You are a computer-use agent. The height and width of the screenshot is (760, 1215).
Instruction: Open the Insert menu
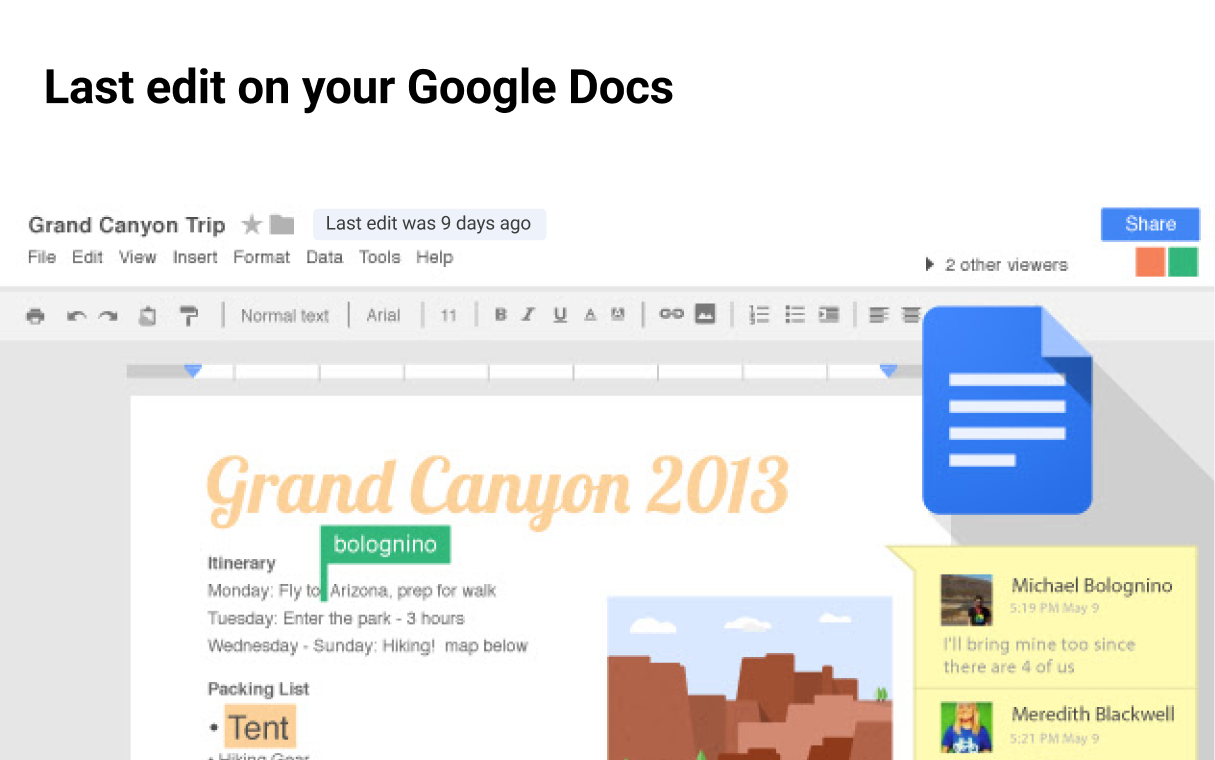(195, 257)
